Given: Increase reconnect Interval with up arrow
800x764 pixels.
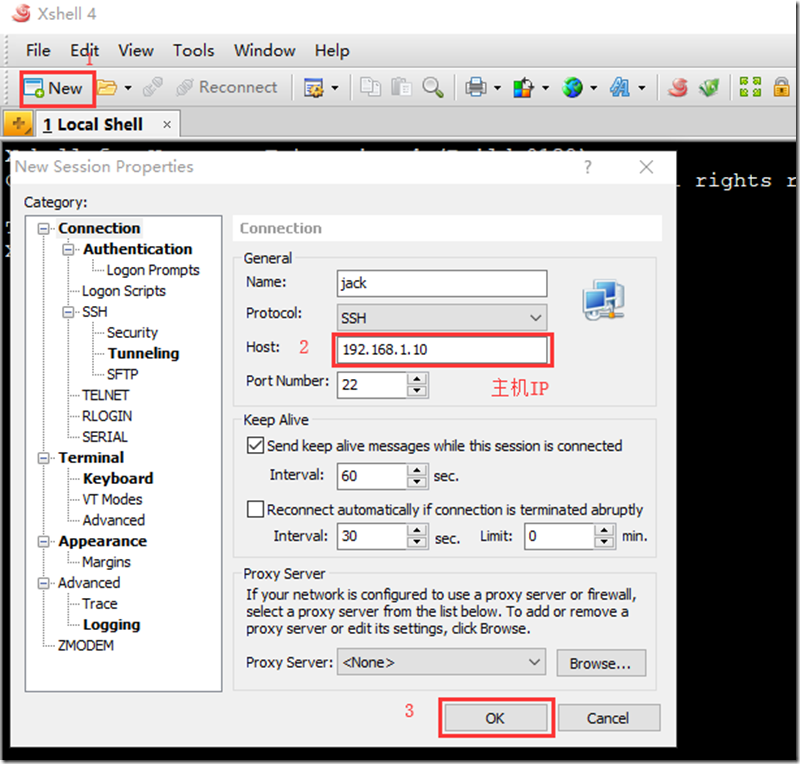Looking at the screenshot, I should pos(417,530).
